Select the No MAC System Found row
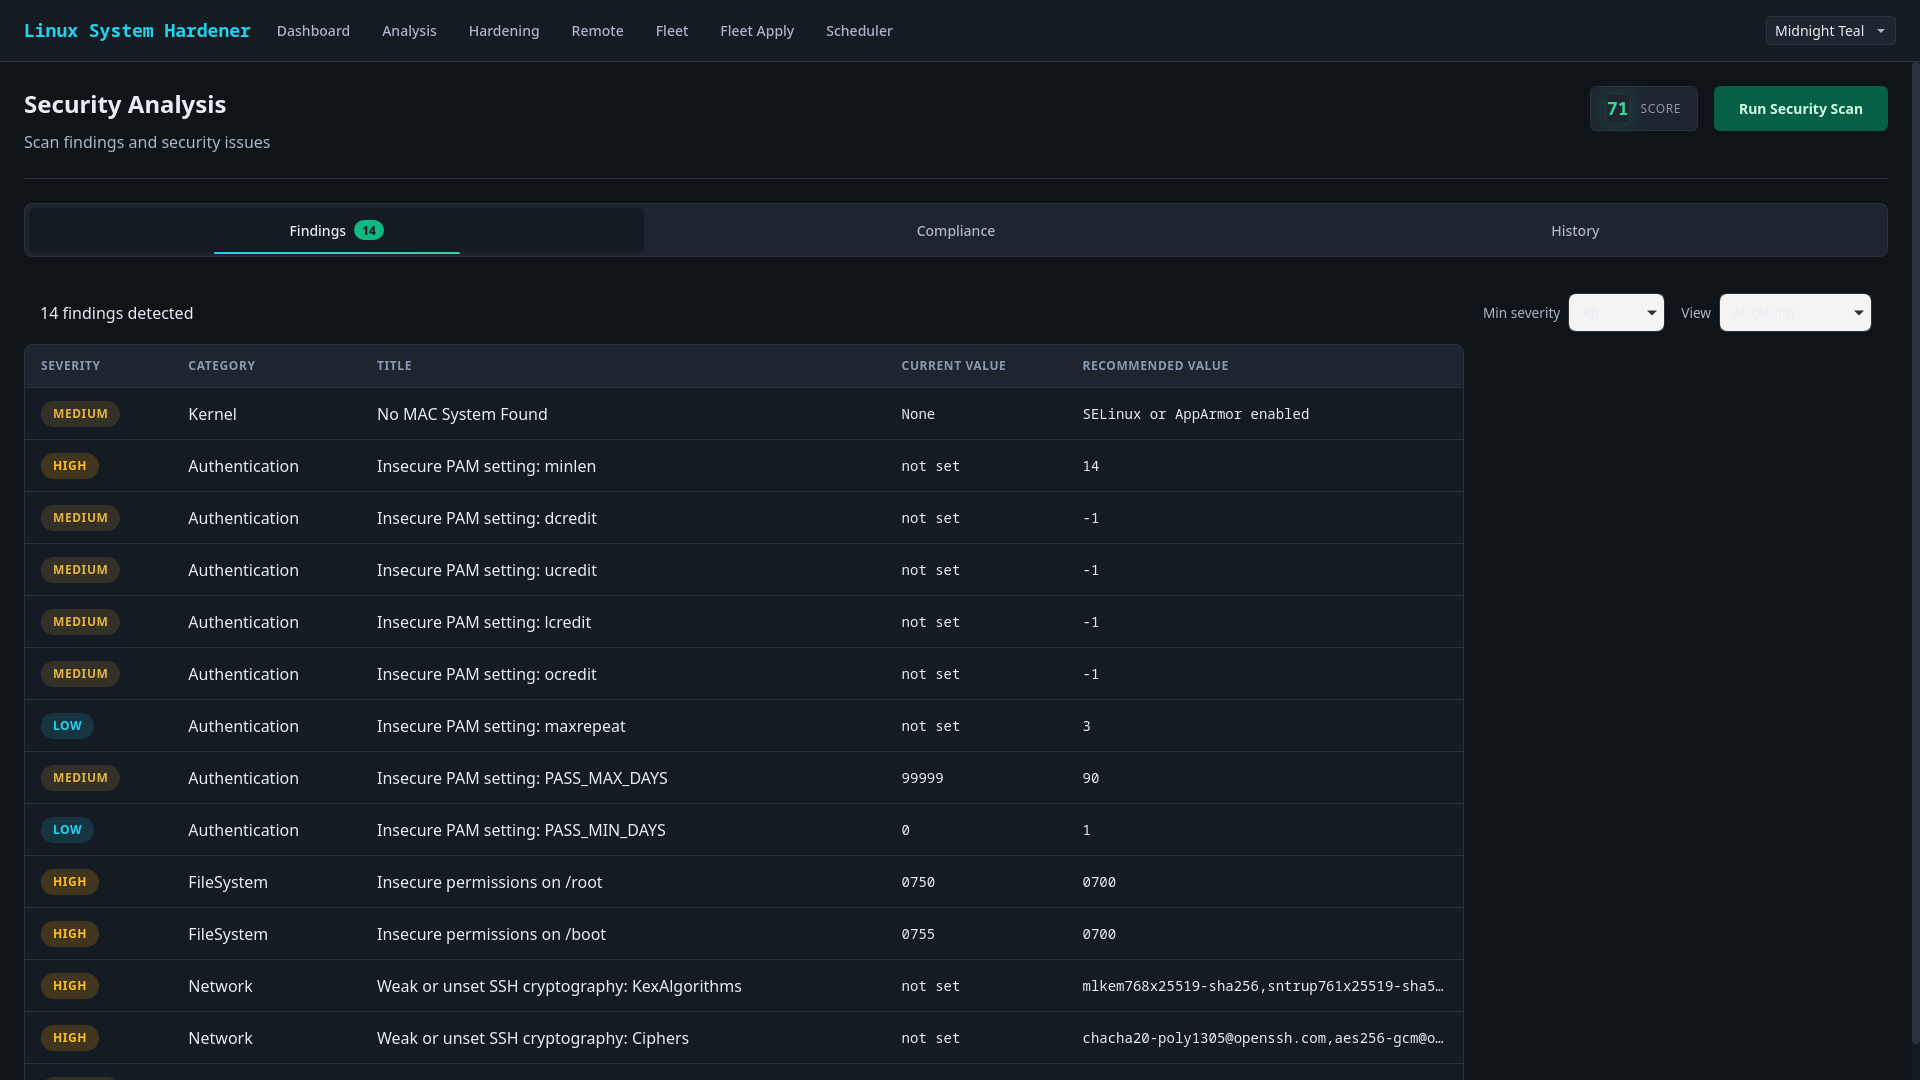Image resolution: width=1920 pixels, height=1080 pixels. [744, 414]
